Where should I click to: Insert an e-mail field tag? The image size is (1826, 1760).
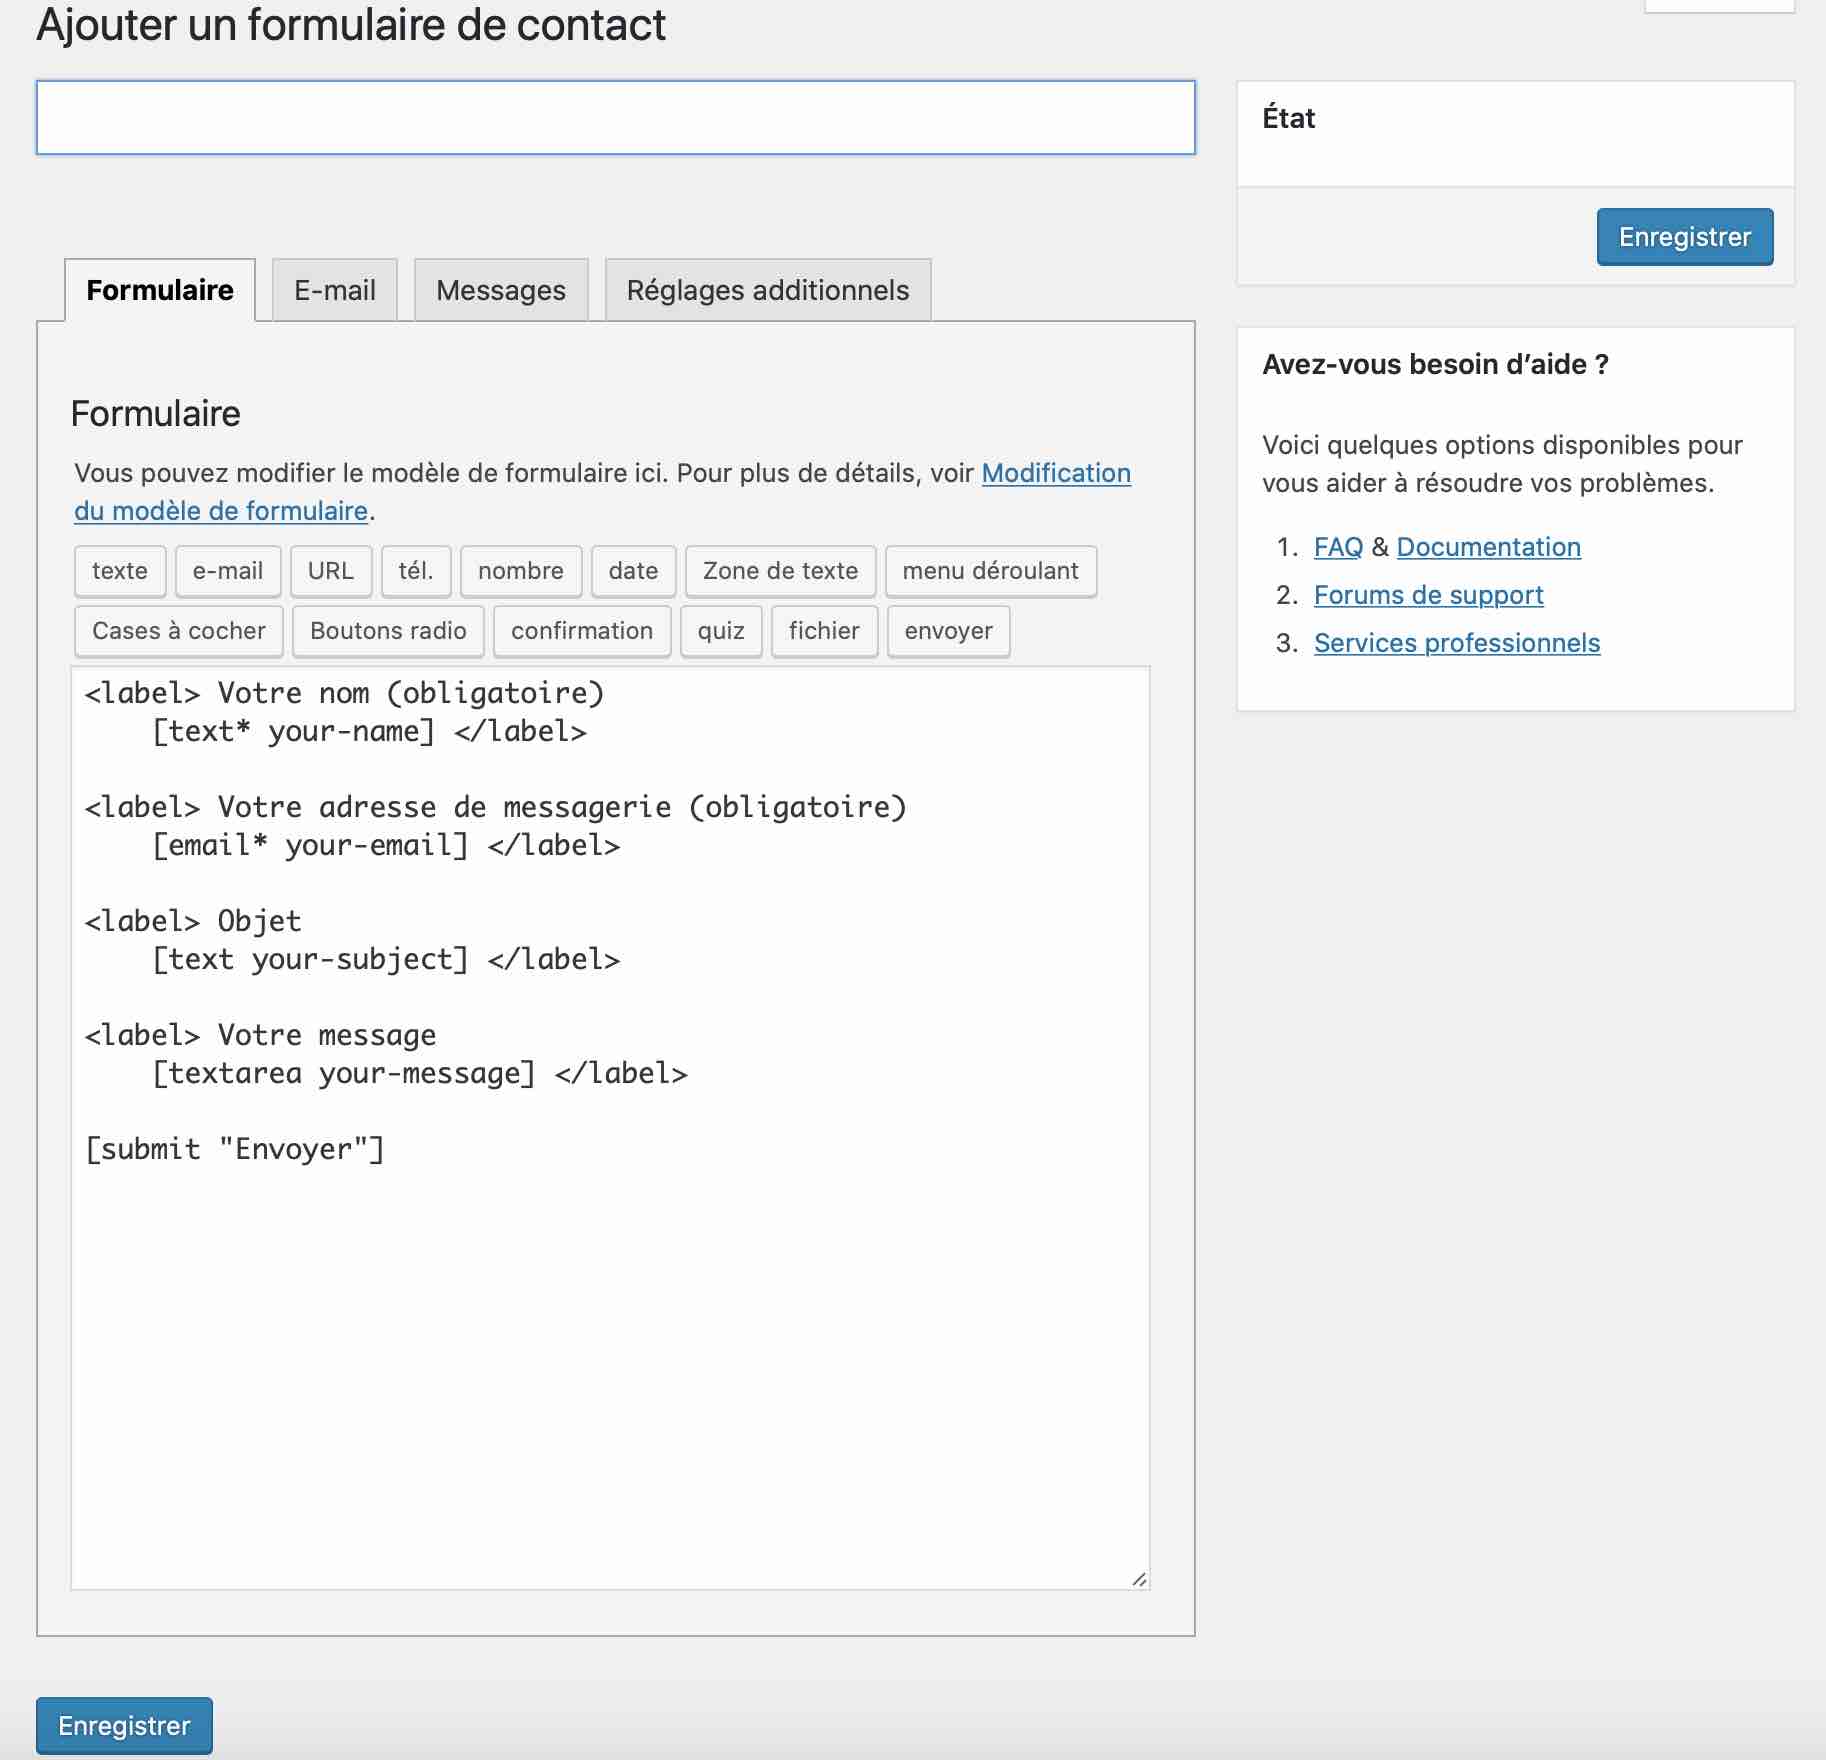point(228,571)
